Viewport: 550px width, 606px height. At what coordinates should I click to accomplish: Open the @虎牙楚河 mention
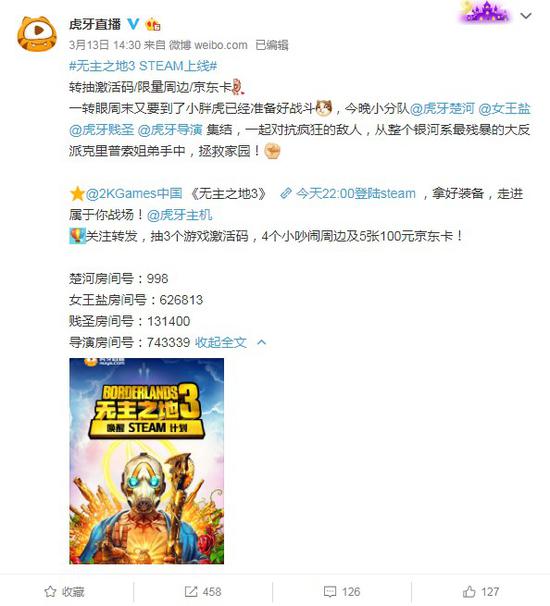click(x=442, y=109)
